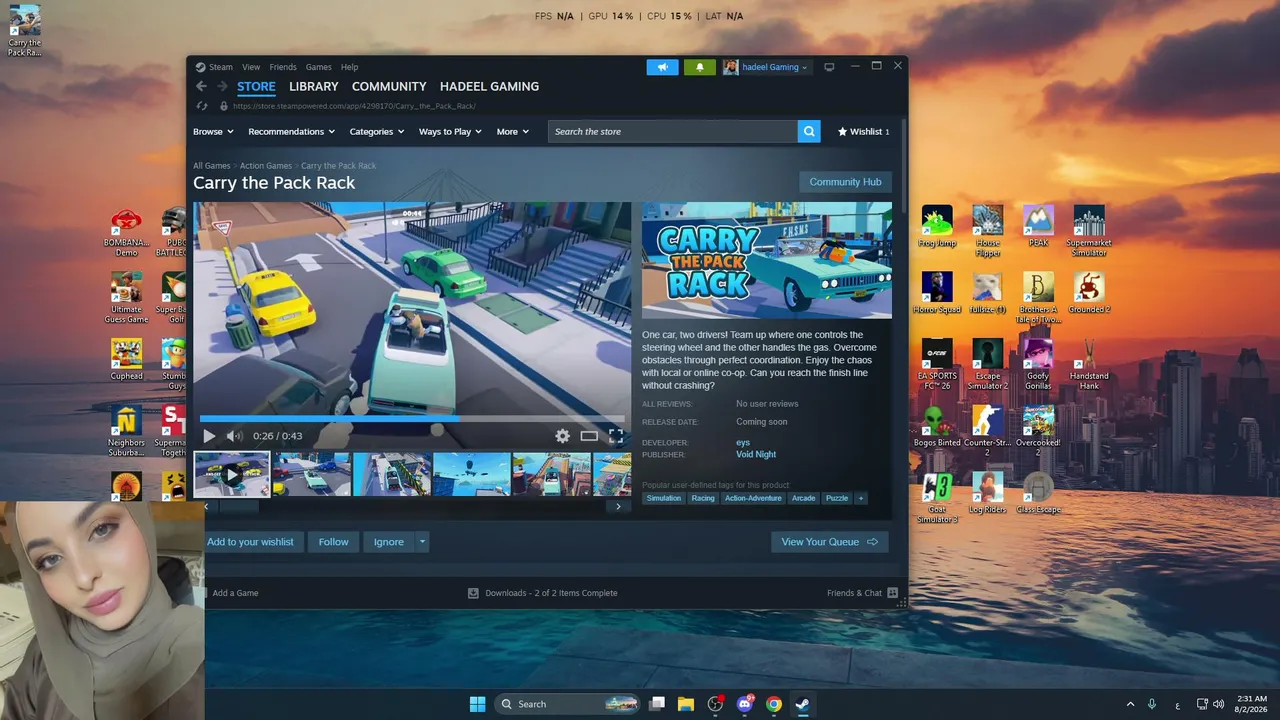Image resolution: width=1280 pixels, height=720 pixels.
Task: Select EA SPORTS FC 26 desktop icon
Action: (x=937, y=365)
